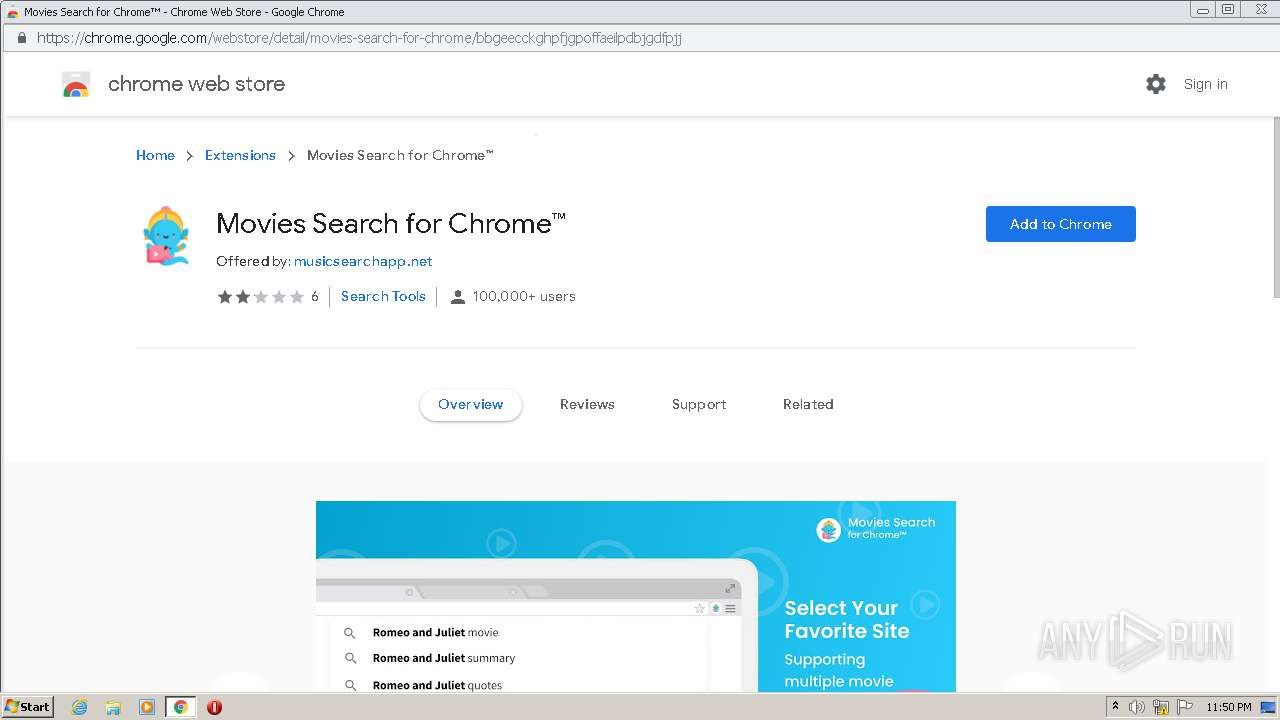Click the promotional screenshot image
The image size is (1280, 720).
pos(636,596)
